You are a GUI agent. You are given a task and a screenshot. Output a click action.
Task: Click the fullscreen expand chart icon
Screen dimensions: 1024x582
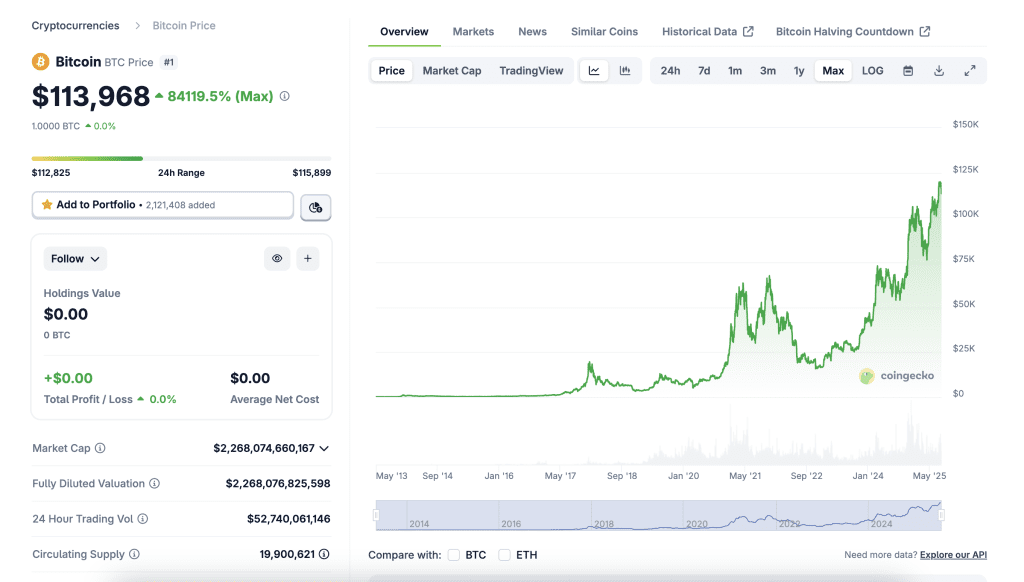pyautogui.click(x=970, y=71)
